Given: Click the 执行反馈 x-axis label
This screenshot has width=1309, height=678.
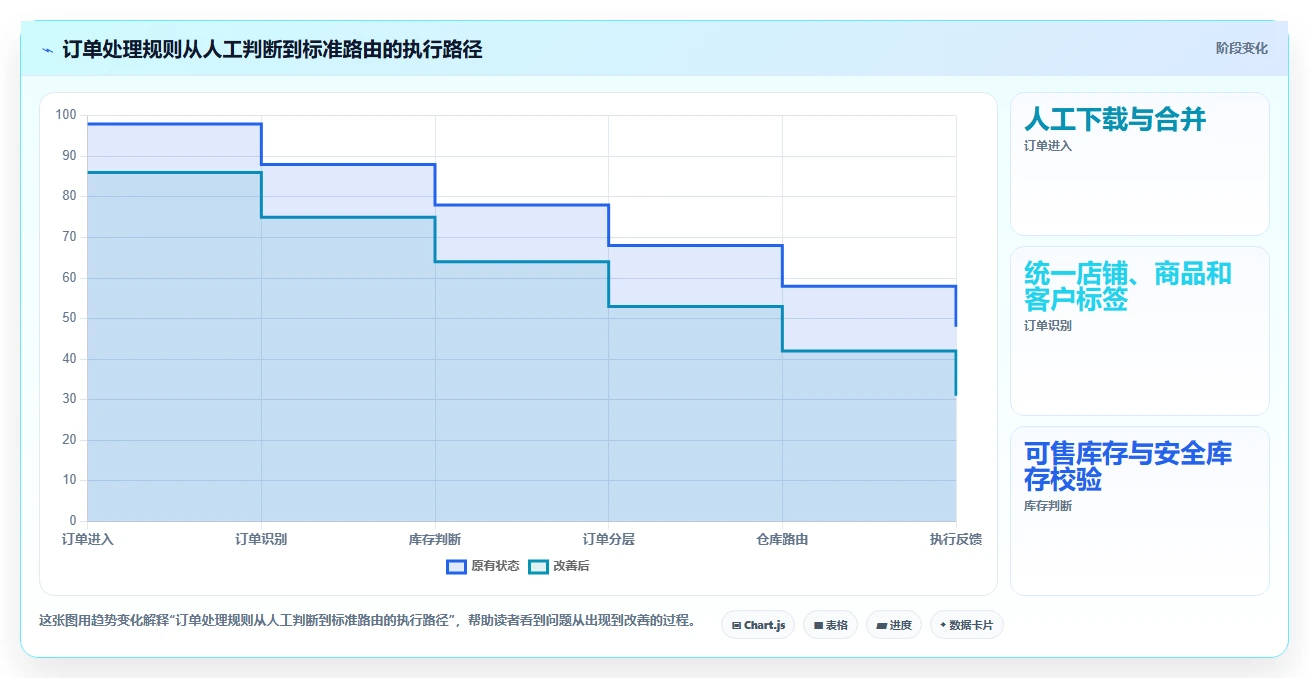Looking at the screenshot, I should tap(956, 539).
